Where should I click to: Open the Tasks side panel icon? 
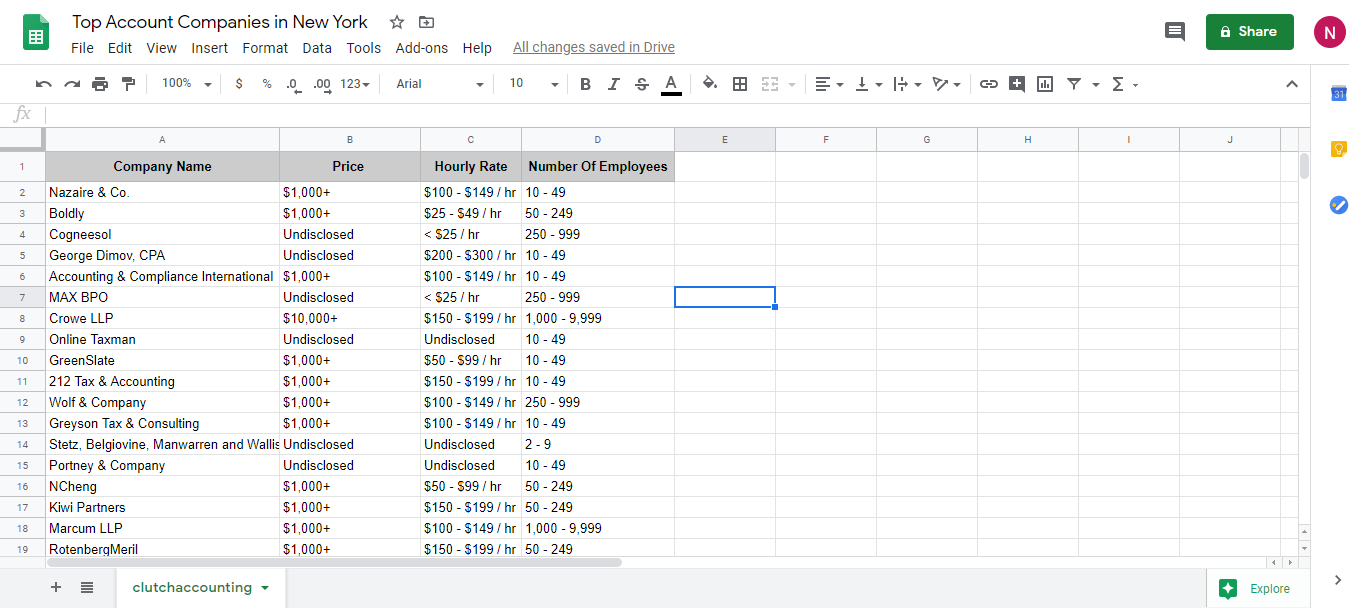click(x=1339, y=204)
